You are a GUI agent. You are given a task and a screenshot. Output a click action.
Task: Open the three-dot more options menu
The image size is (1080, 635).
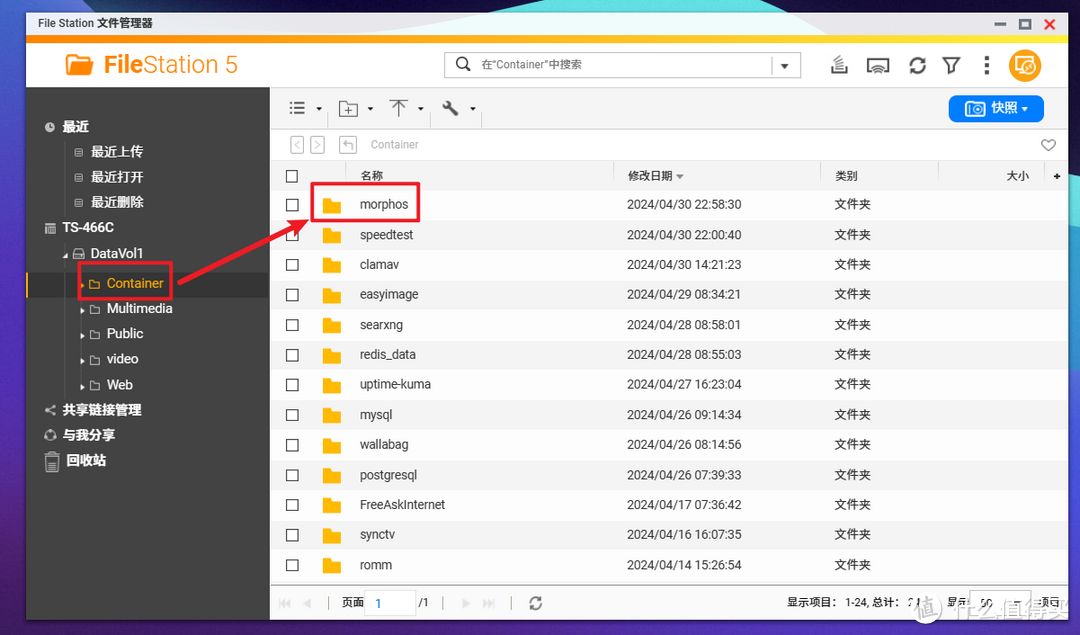(x=986, y=65)
